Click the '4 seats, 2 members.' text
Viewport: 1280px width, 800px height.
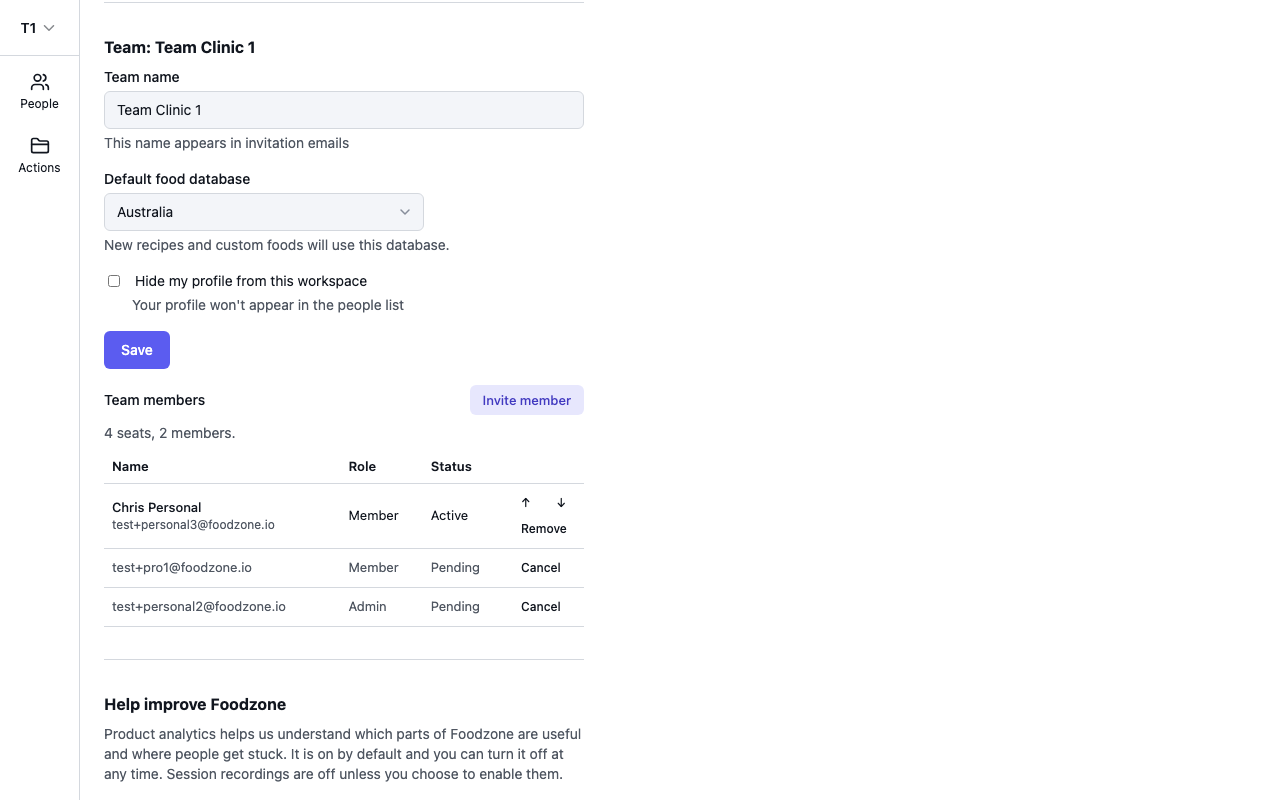pyautogui.click(x=170, y=433)
